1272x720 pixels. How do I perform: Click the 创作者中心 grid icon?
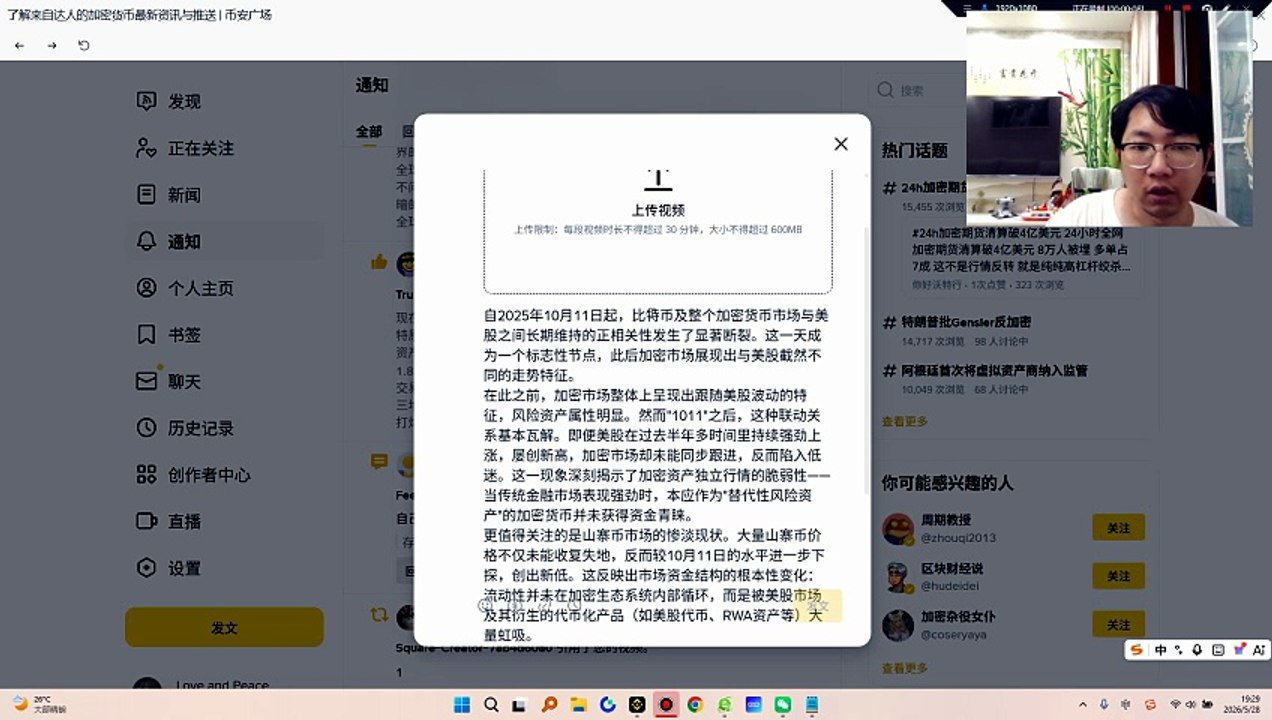coord(147,474)
